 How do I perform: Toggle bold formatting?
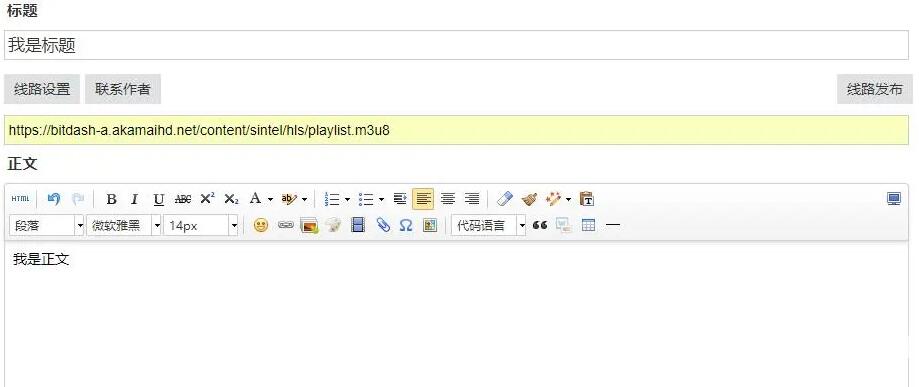(x=111, y=199)
